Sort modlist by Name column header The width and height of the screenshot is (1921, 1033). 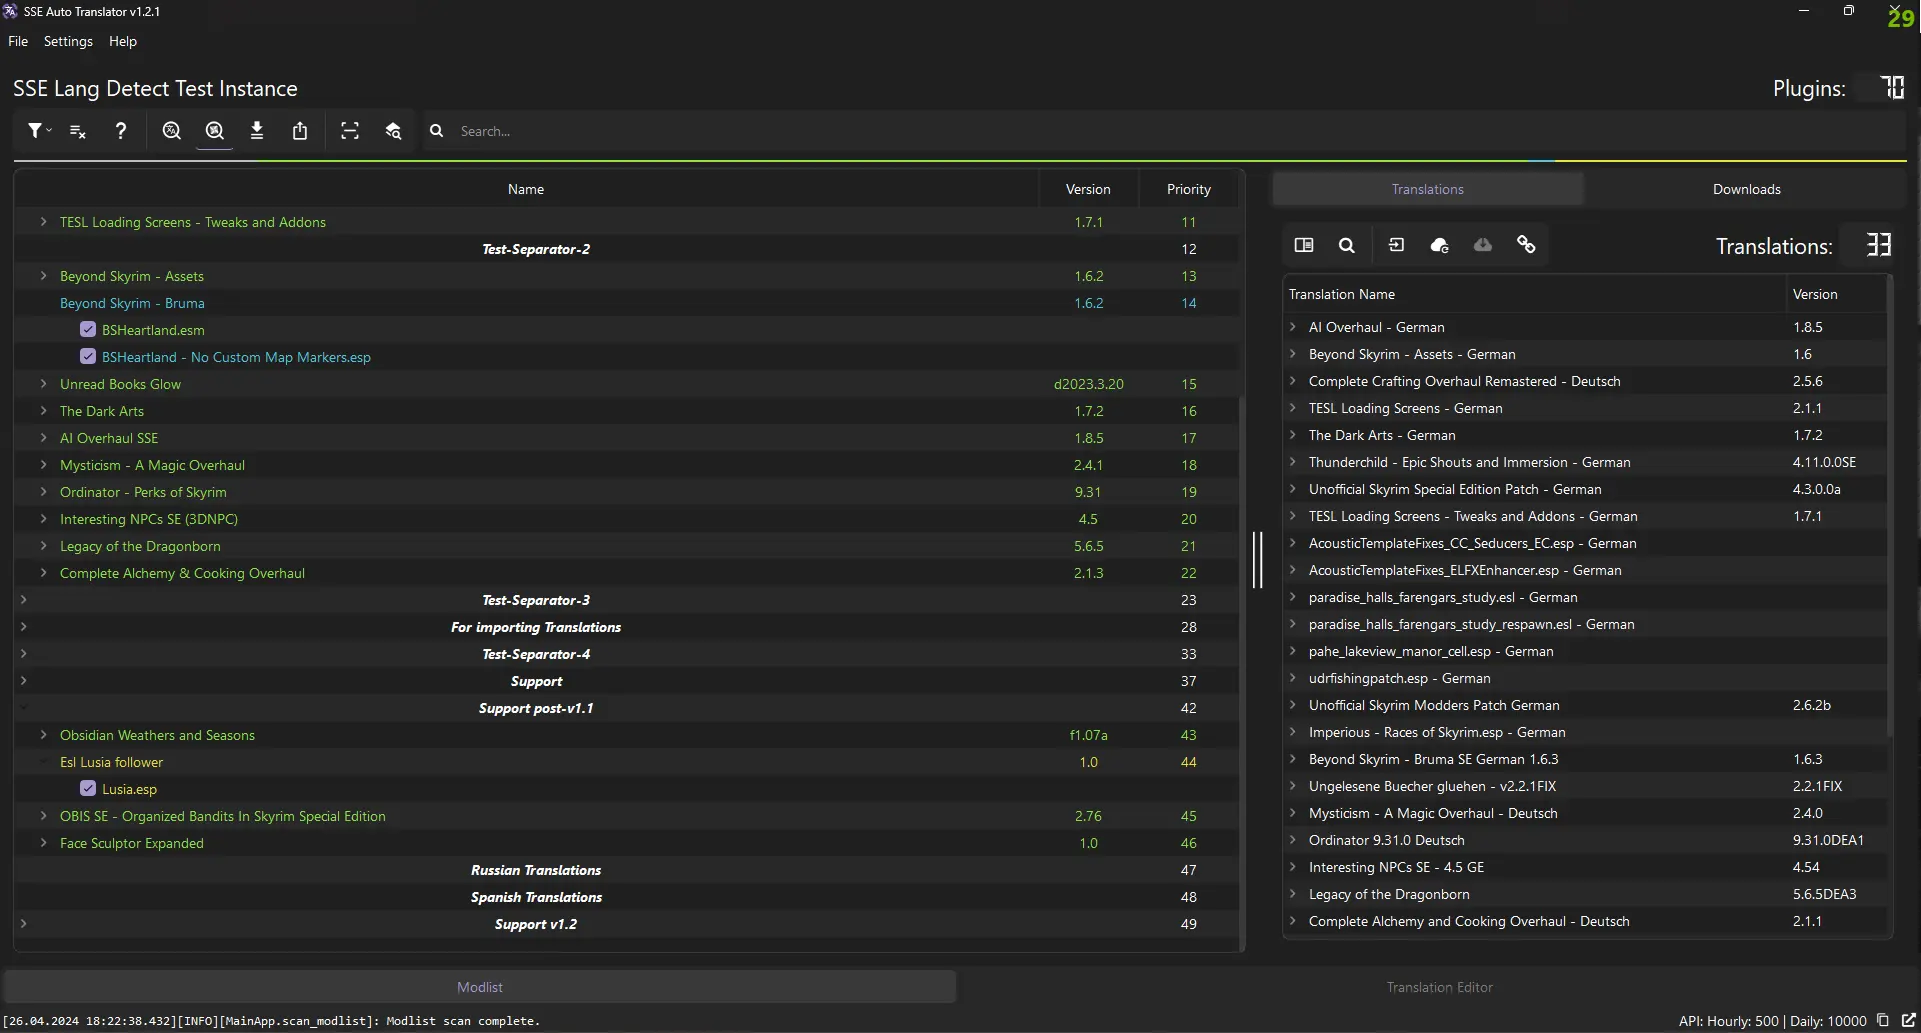[526, 189]
